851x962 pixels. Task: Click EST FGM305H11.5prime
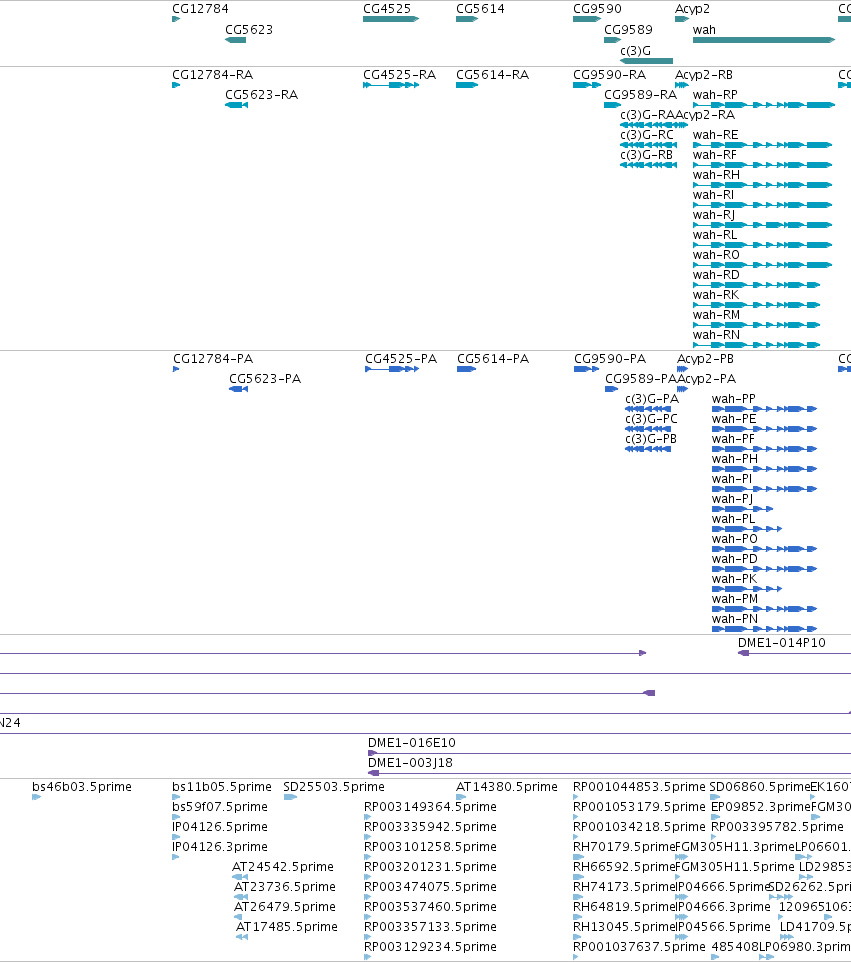[x=734, y=866]
